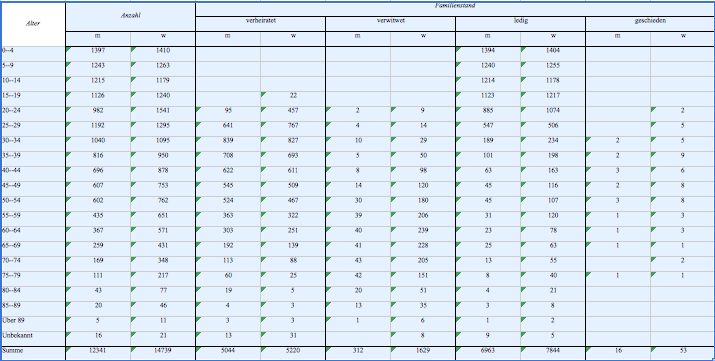Click the 'Über 89' row label

point(33,325)
